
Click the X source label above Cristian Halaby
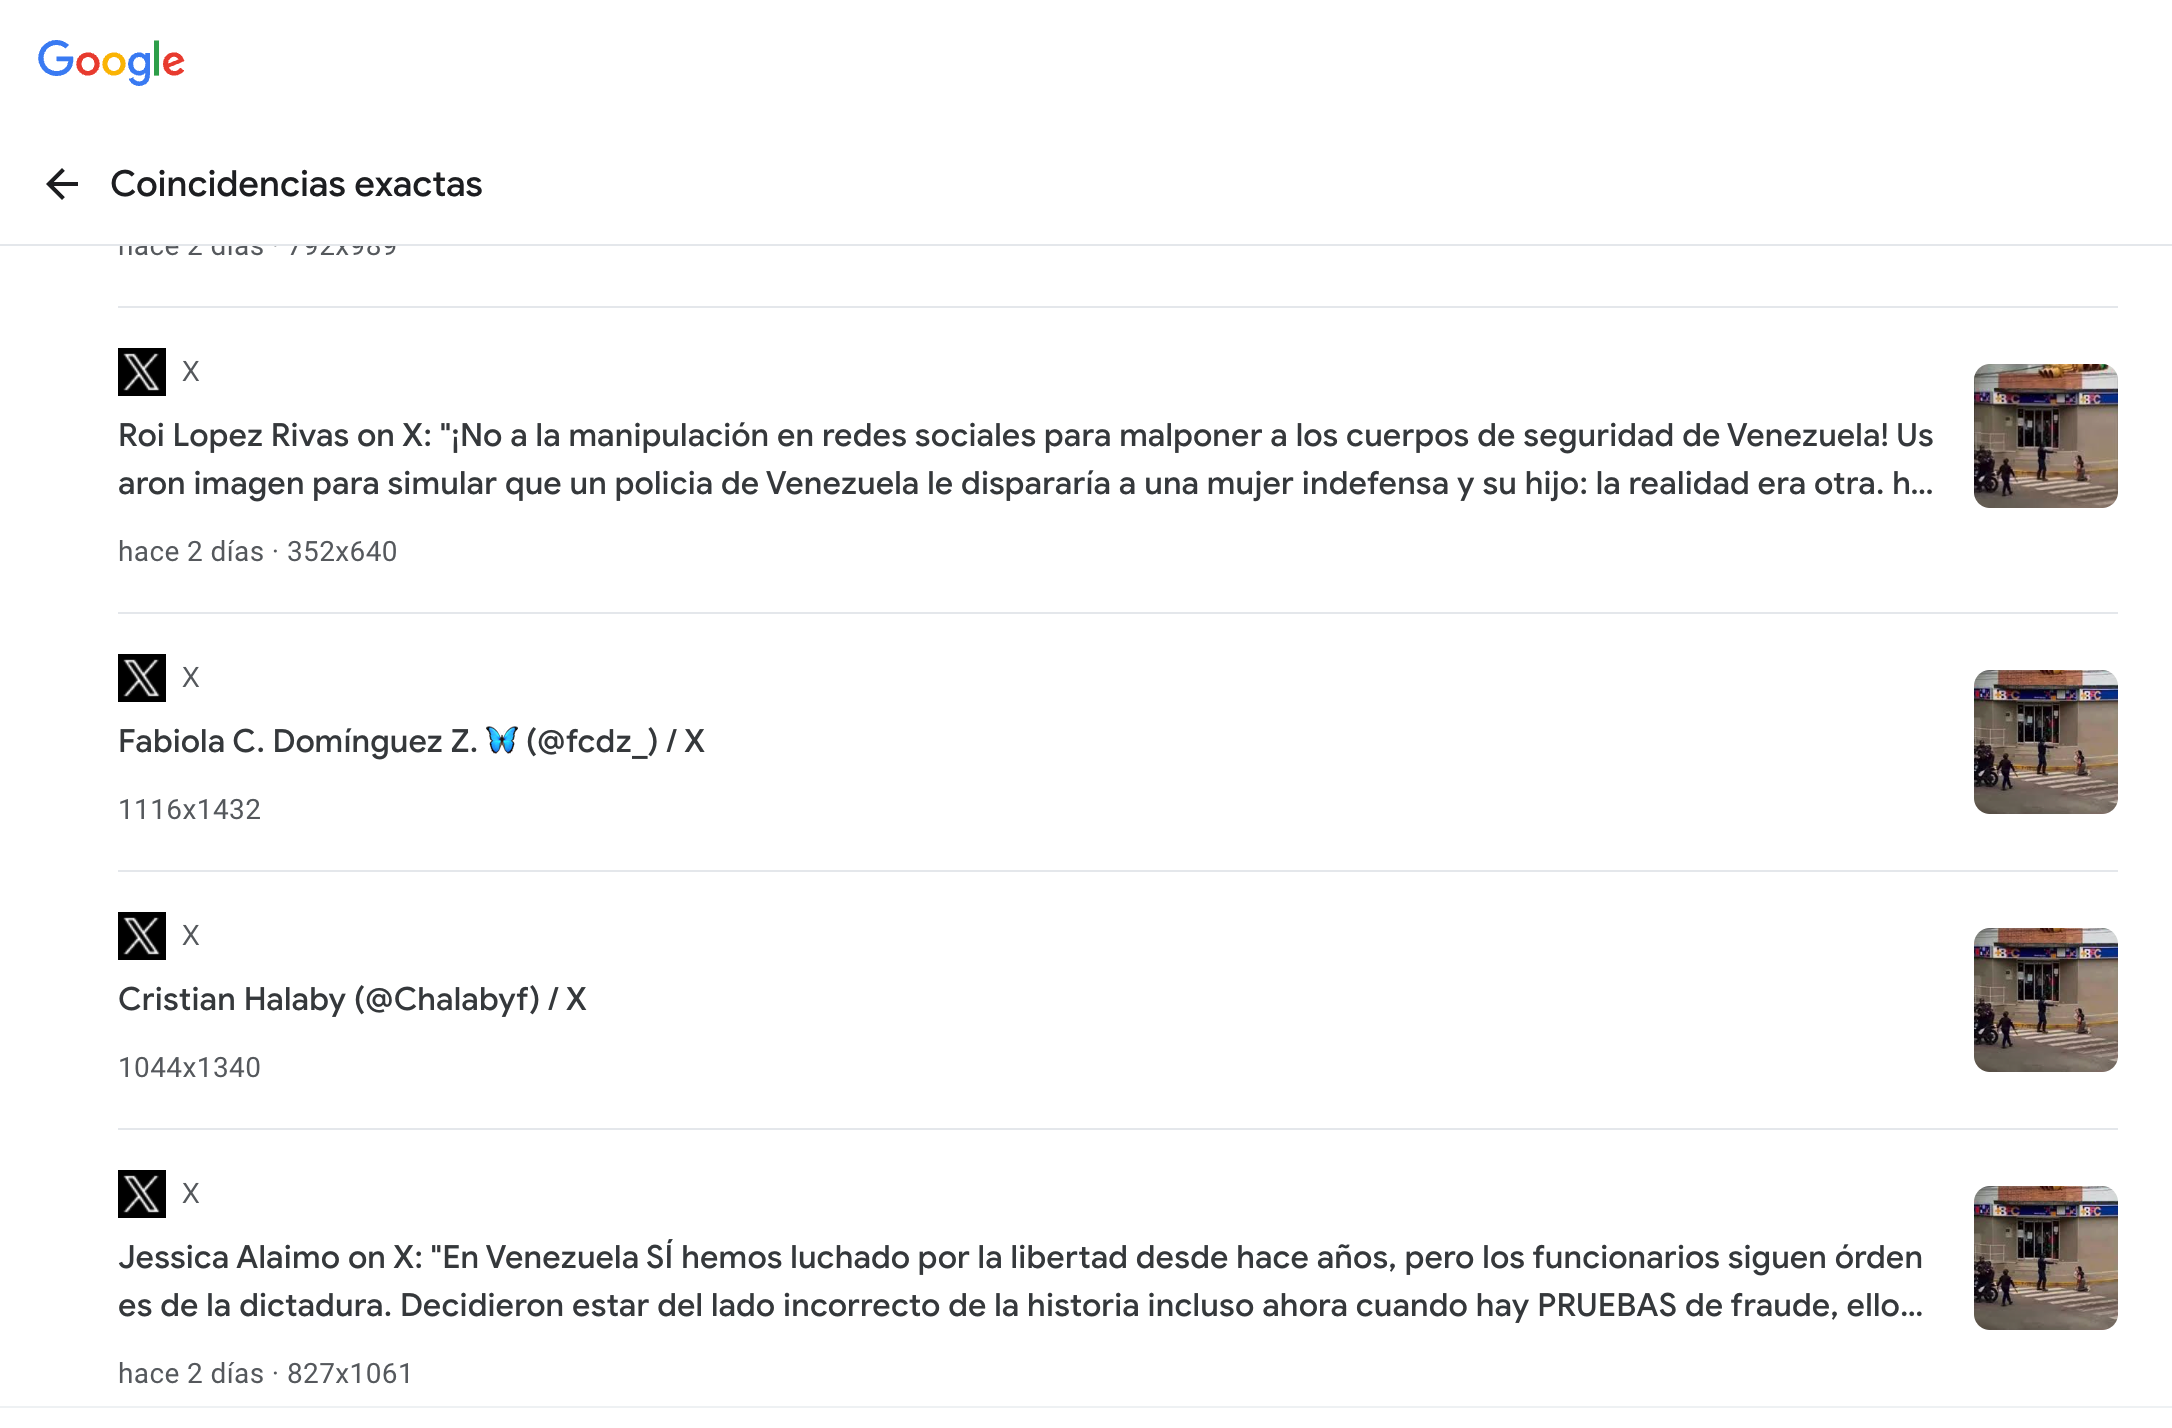pyautogui.click(x=191, y=936)
